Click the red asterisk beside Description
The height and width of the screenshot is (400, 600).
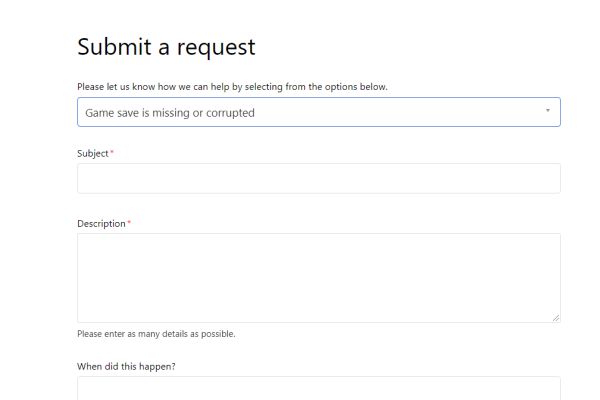click(x=129, y=223)
